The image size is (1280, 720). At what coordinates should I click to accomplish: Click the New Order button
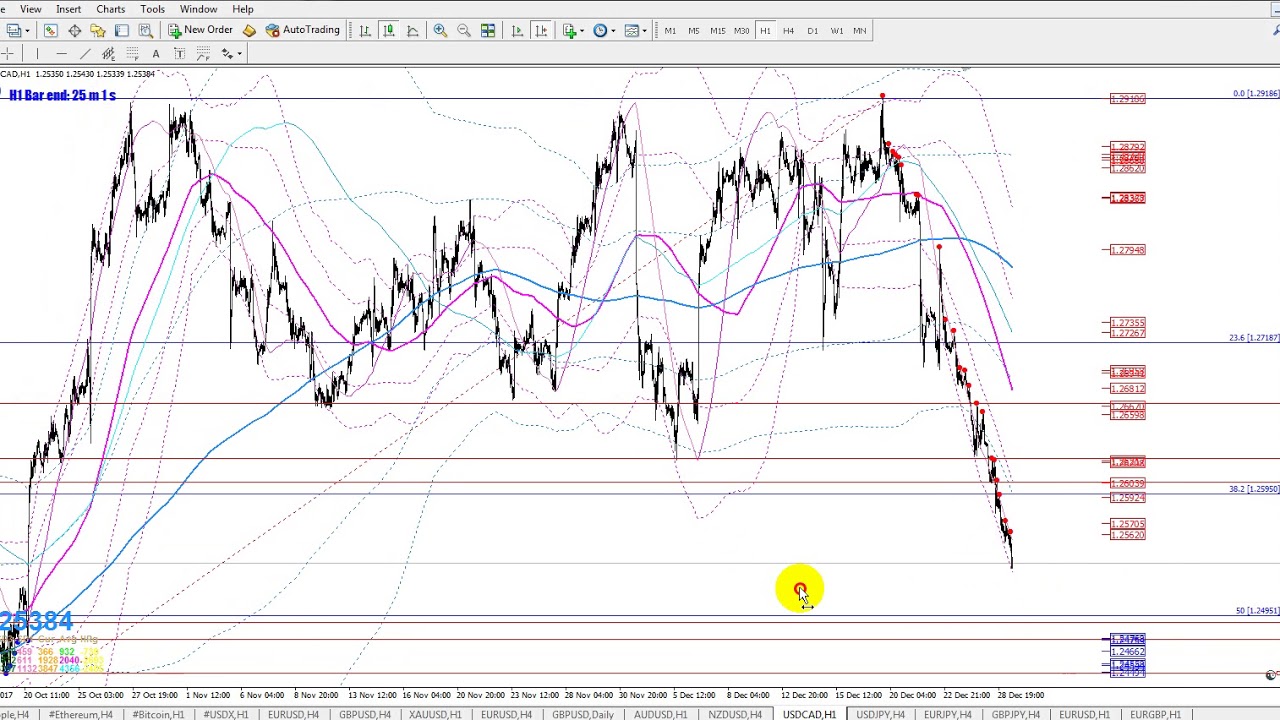[x=200, y=30]
